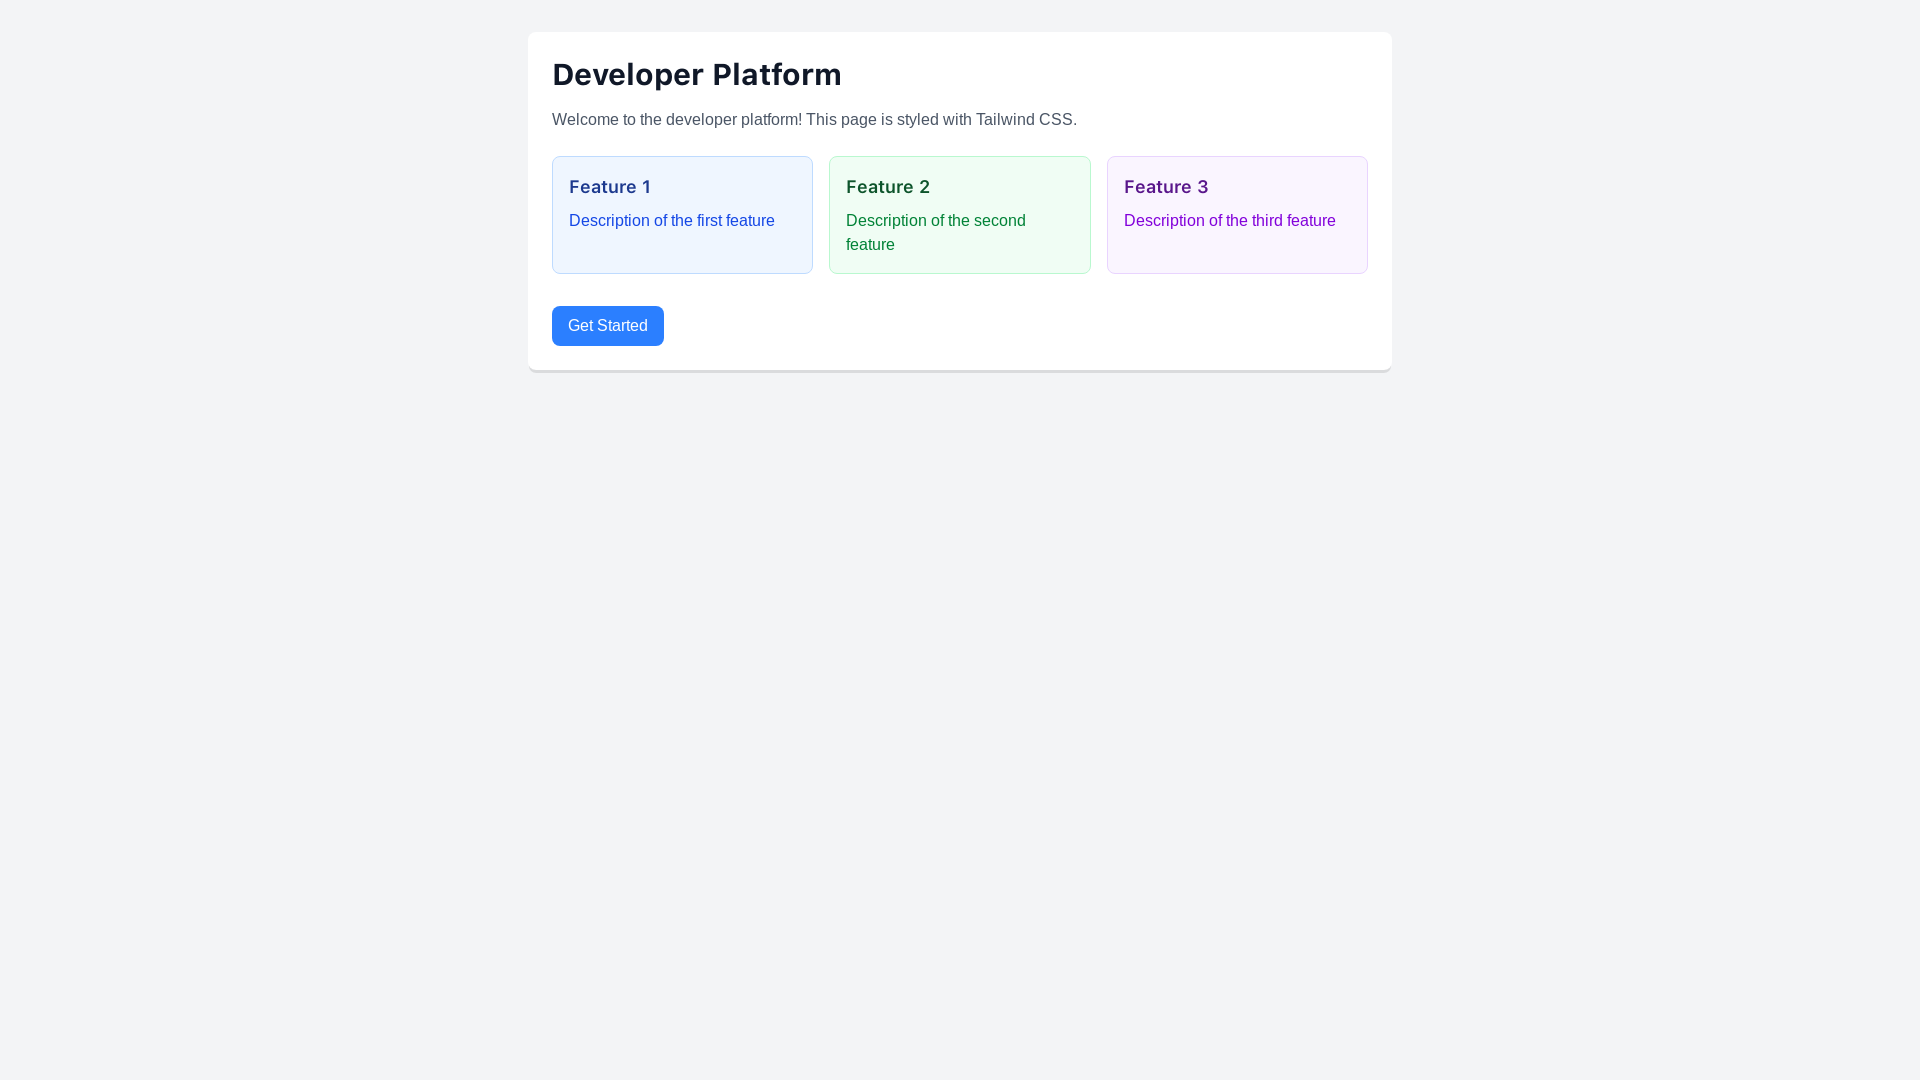This screenshot has width=1920, height=1080.
Task: Click the Feature 2 title
Action: coord(888,187)
